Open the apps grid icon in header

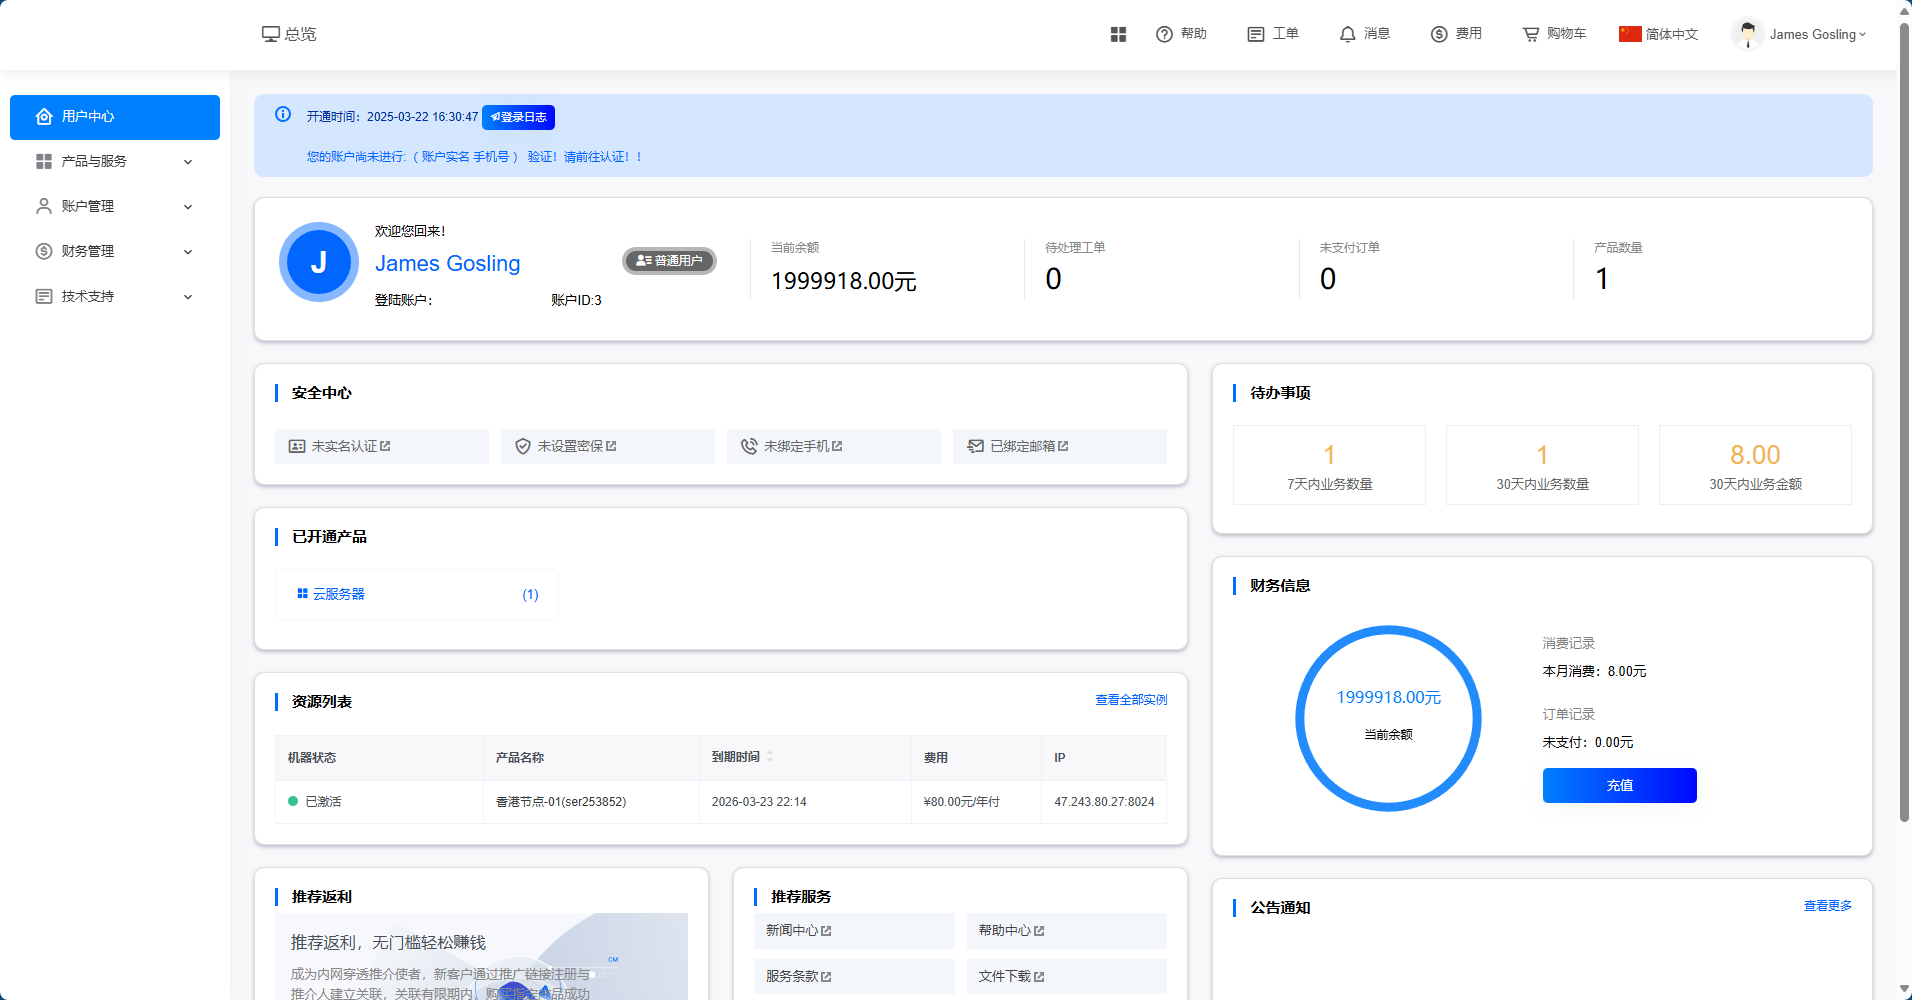click(1118, 34)
